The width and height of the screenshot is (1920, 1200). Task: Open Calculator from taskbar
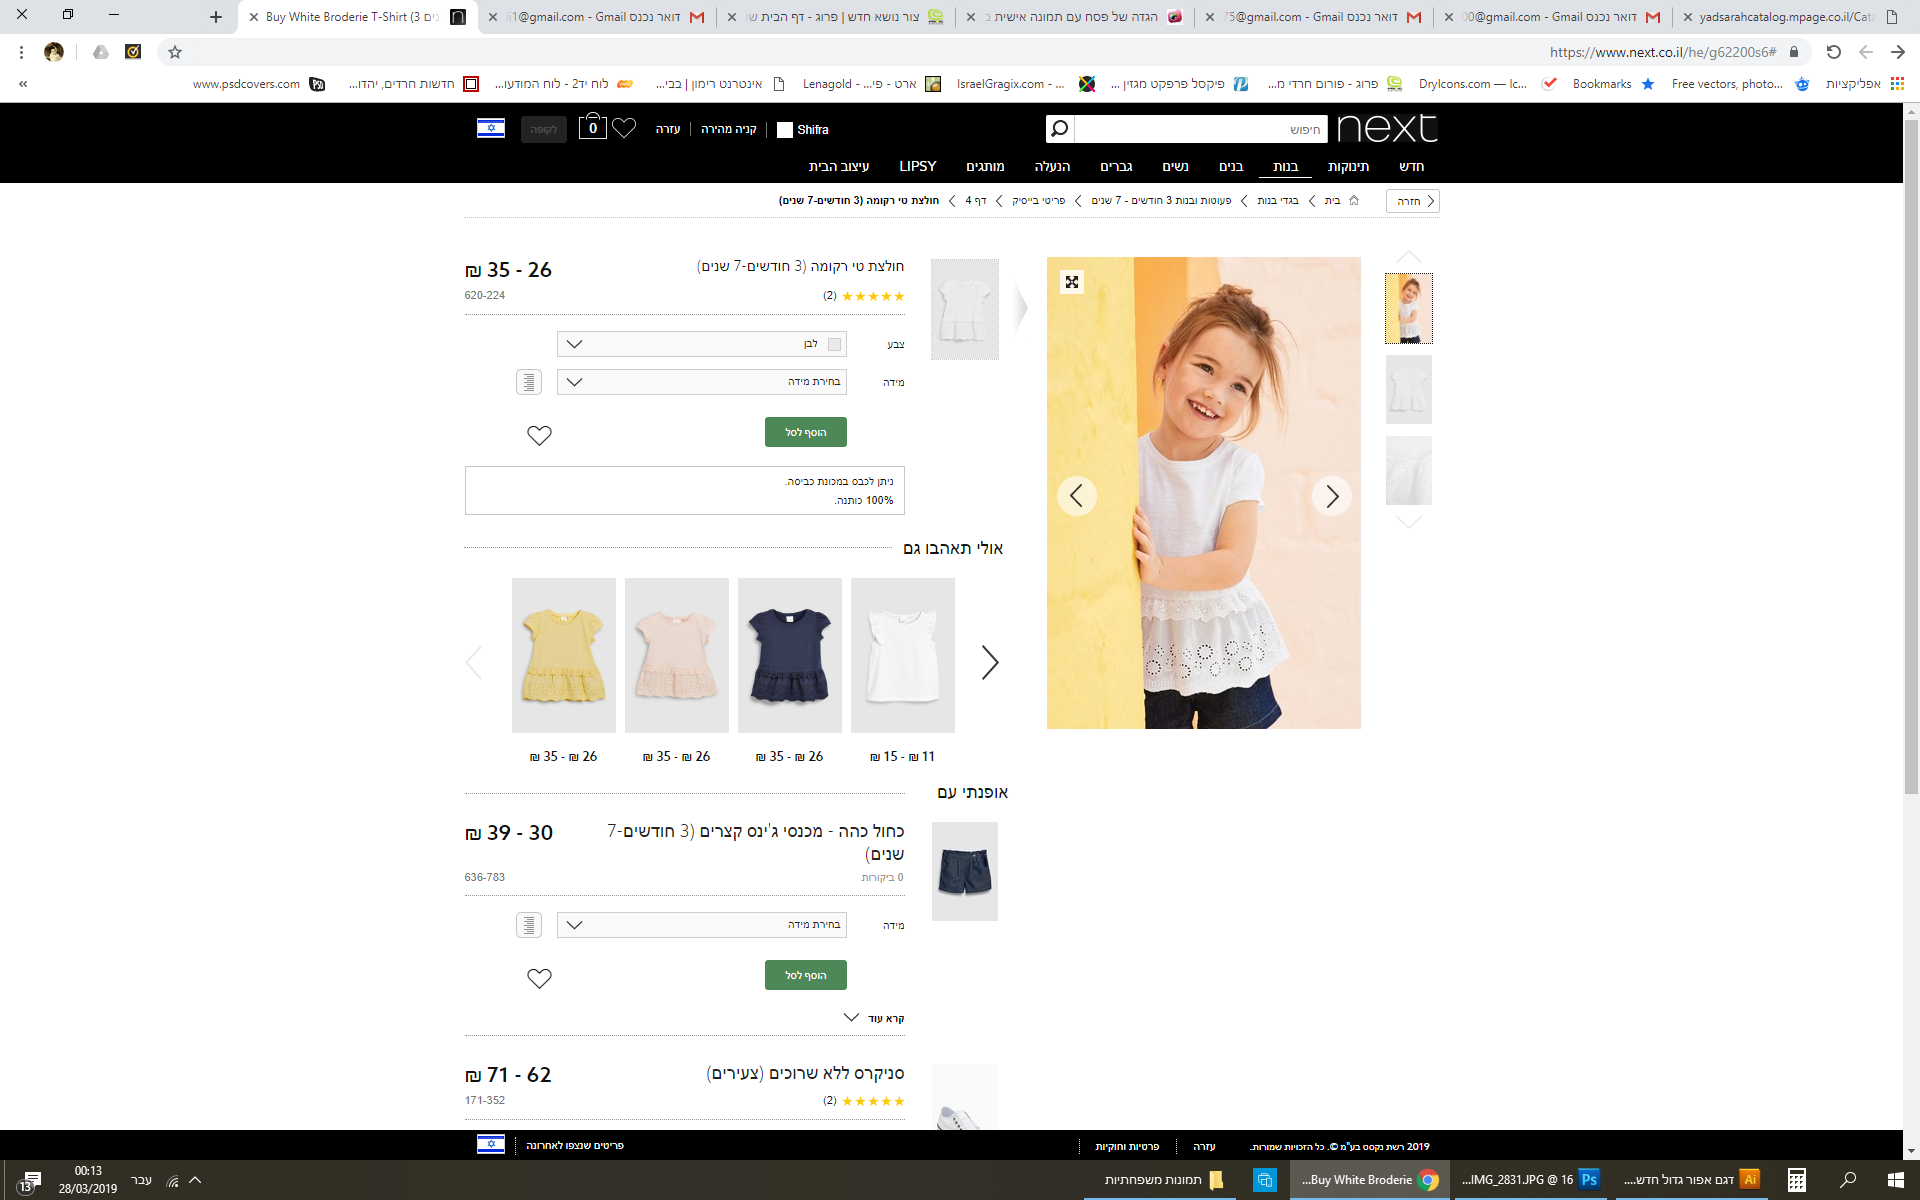1797,1180
